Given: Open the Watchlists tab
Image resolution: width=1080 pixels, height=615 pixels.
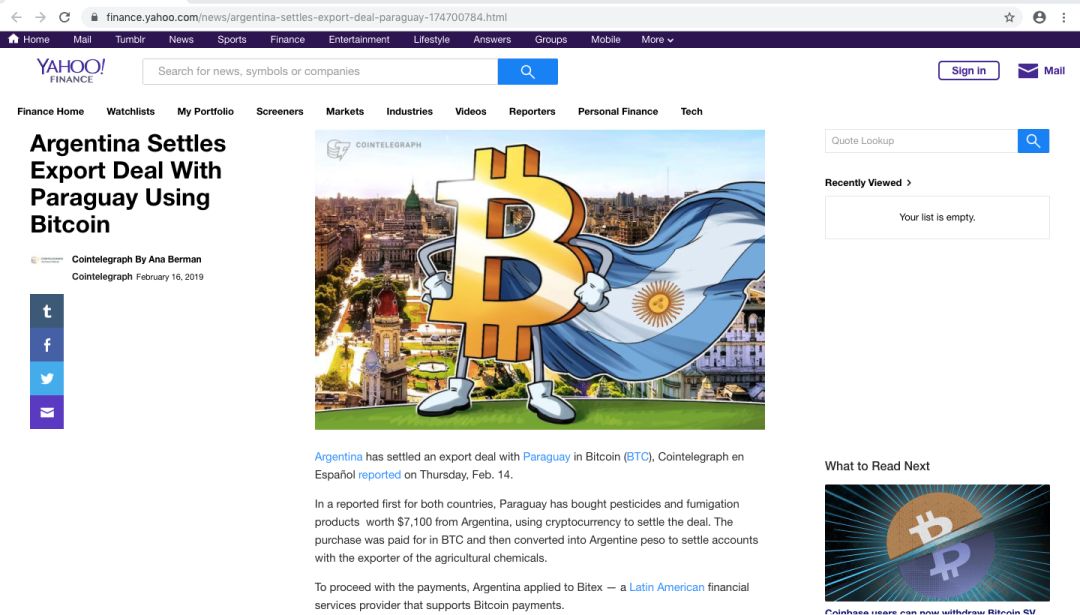Looking at the screenshot, I should tap(130, 112).
